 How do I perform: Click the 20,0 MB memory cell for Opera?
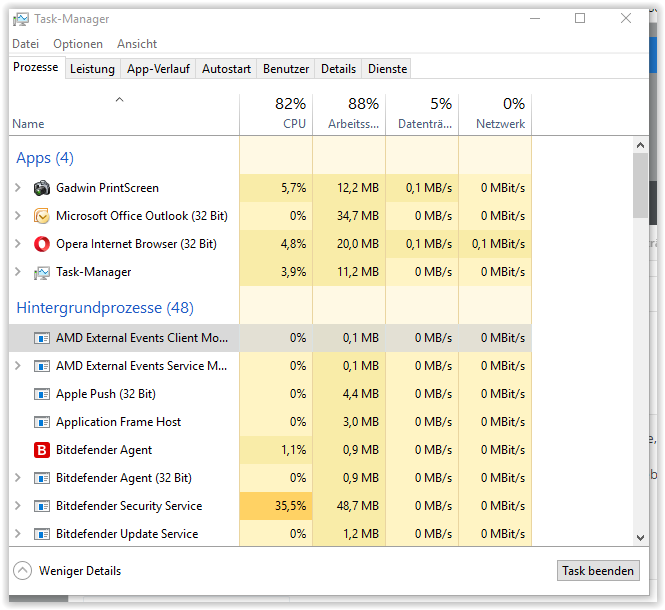tap(349, 244)
